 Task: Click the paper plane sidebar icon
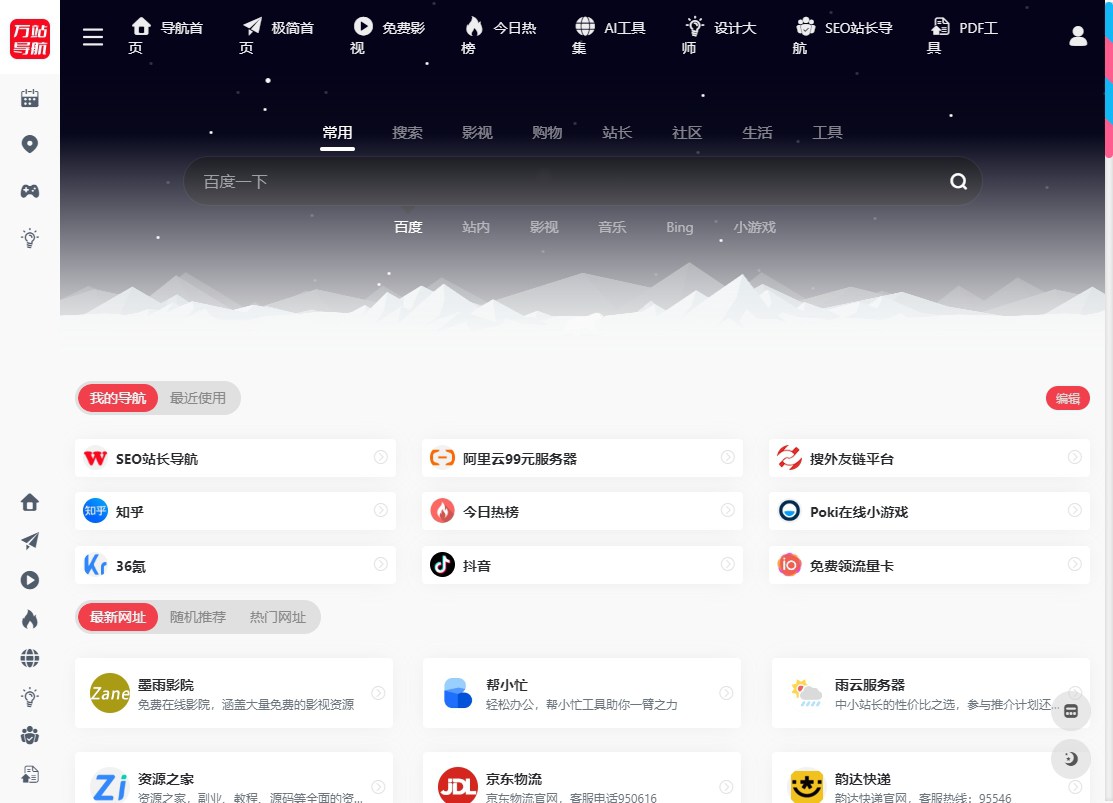point(30,541)
